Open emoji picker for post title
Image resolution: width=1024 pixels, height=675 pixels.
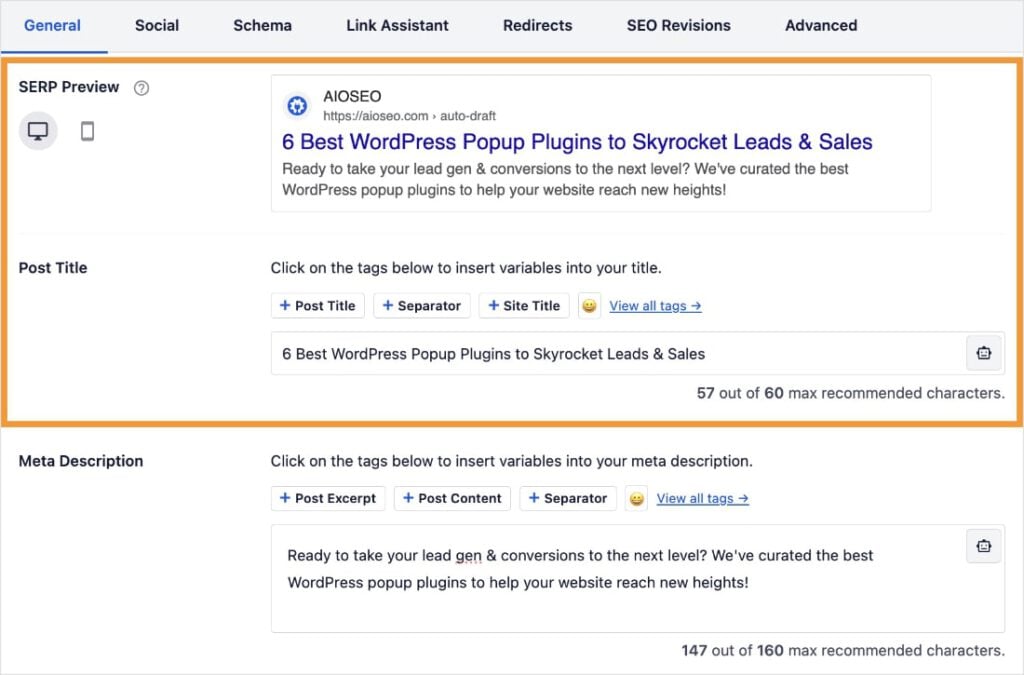pyautogui.click(x=589, y=306)
